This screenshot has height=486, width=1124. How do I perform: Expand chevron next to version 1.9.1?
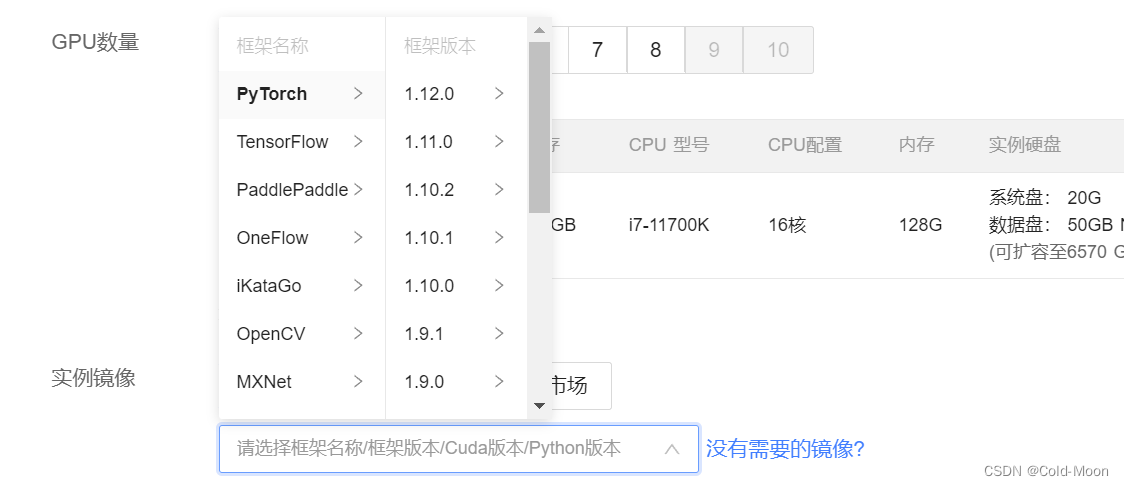point(500,334)
